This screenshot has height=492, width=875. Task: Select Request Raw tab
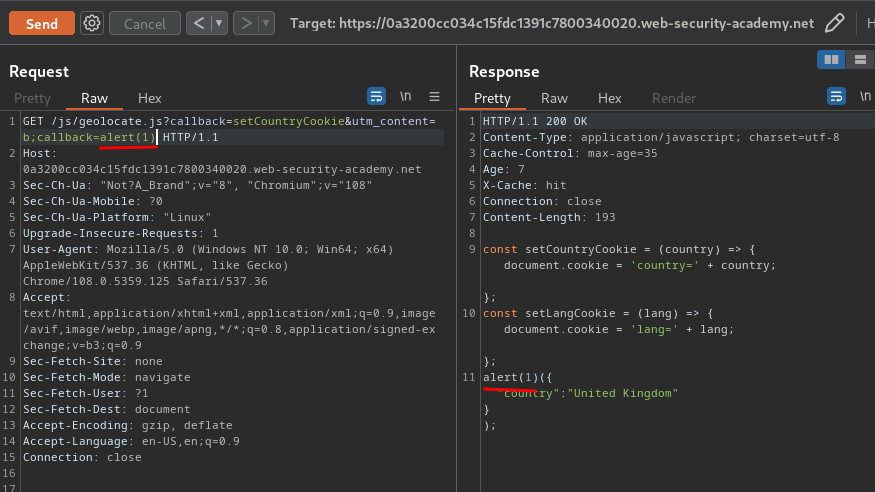click(94, 98)
